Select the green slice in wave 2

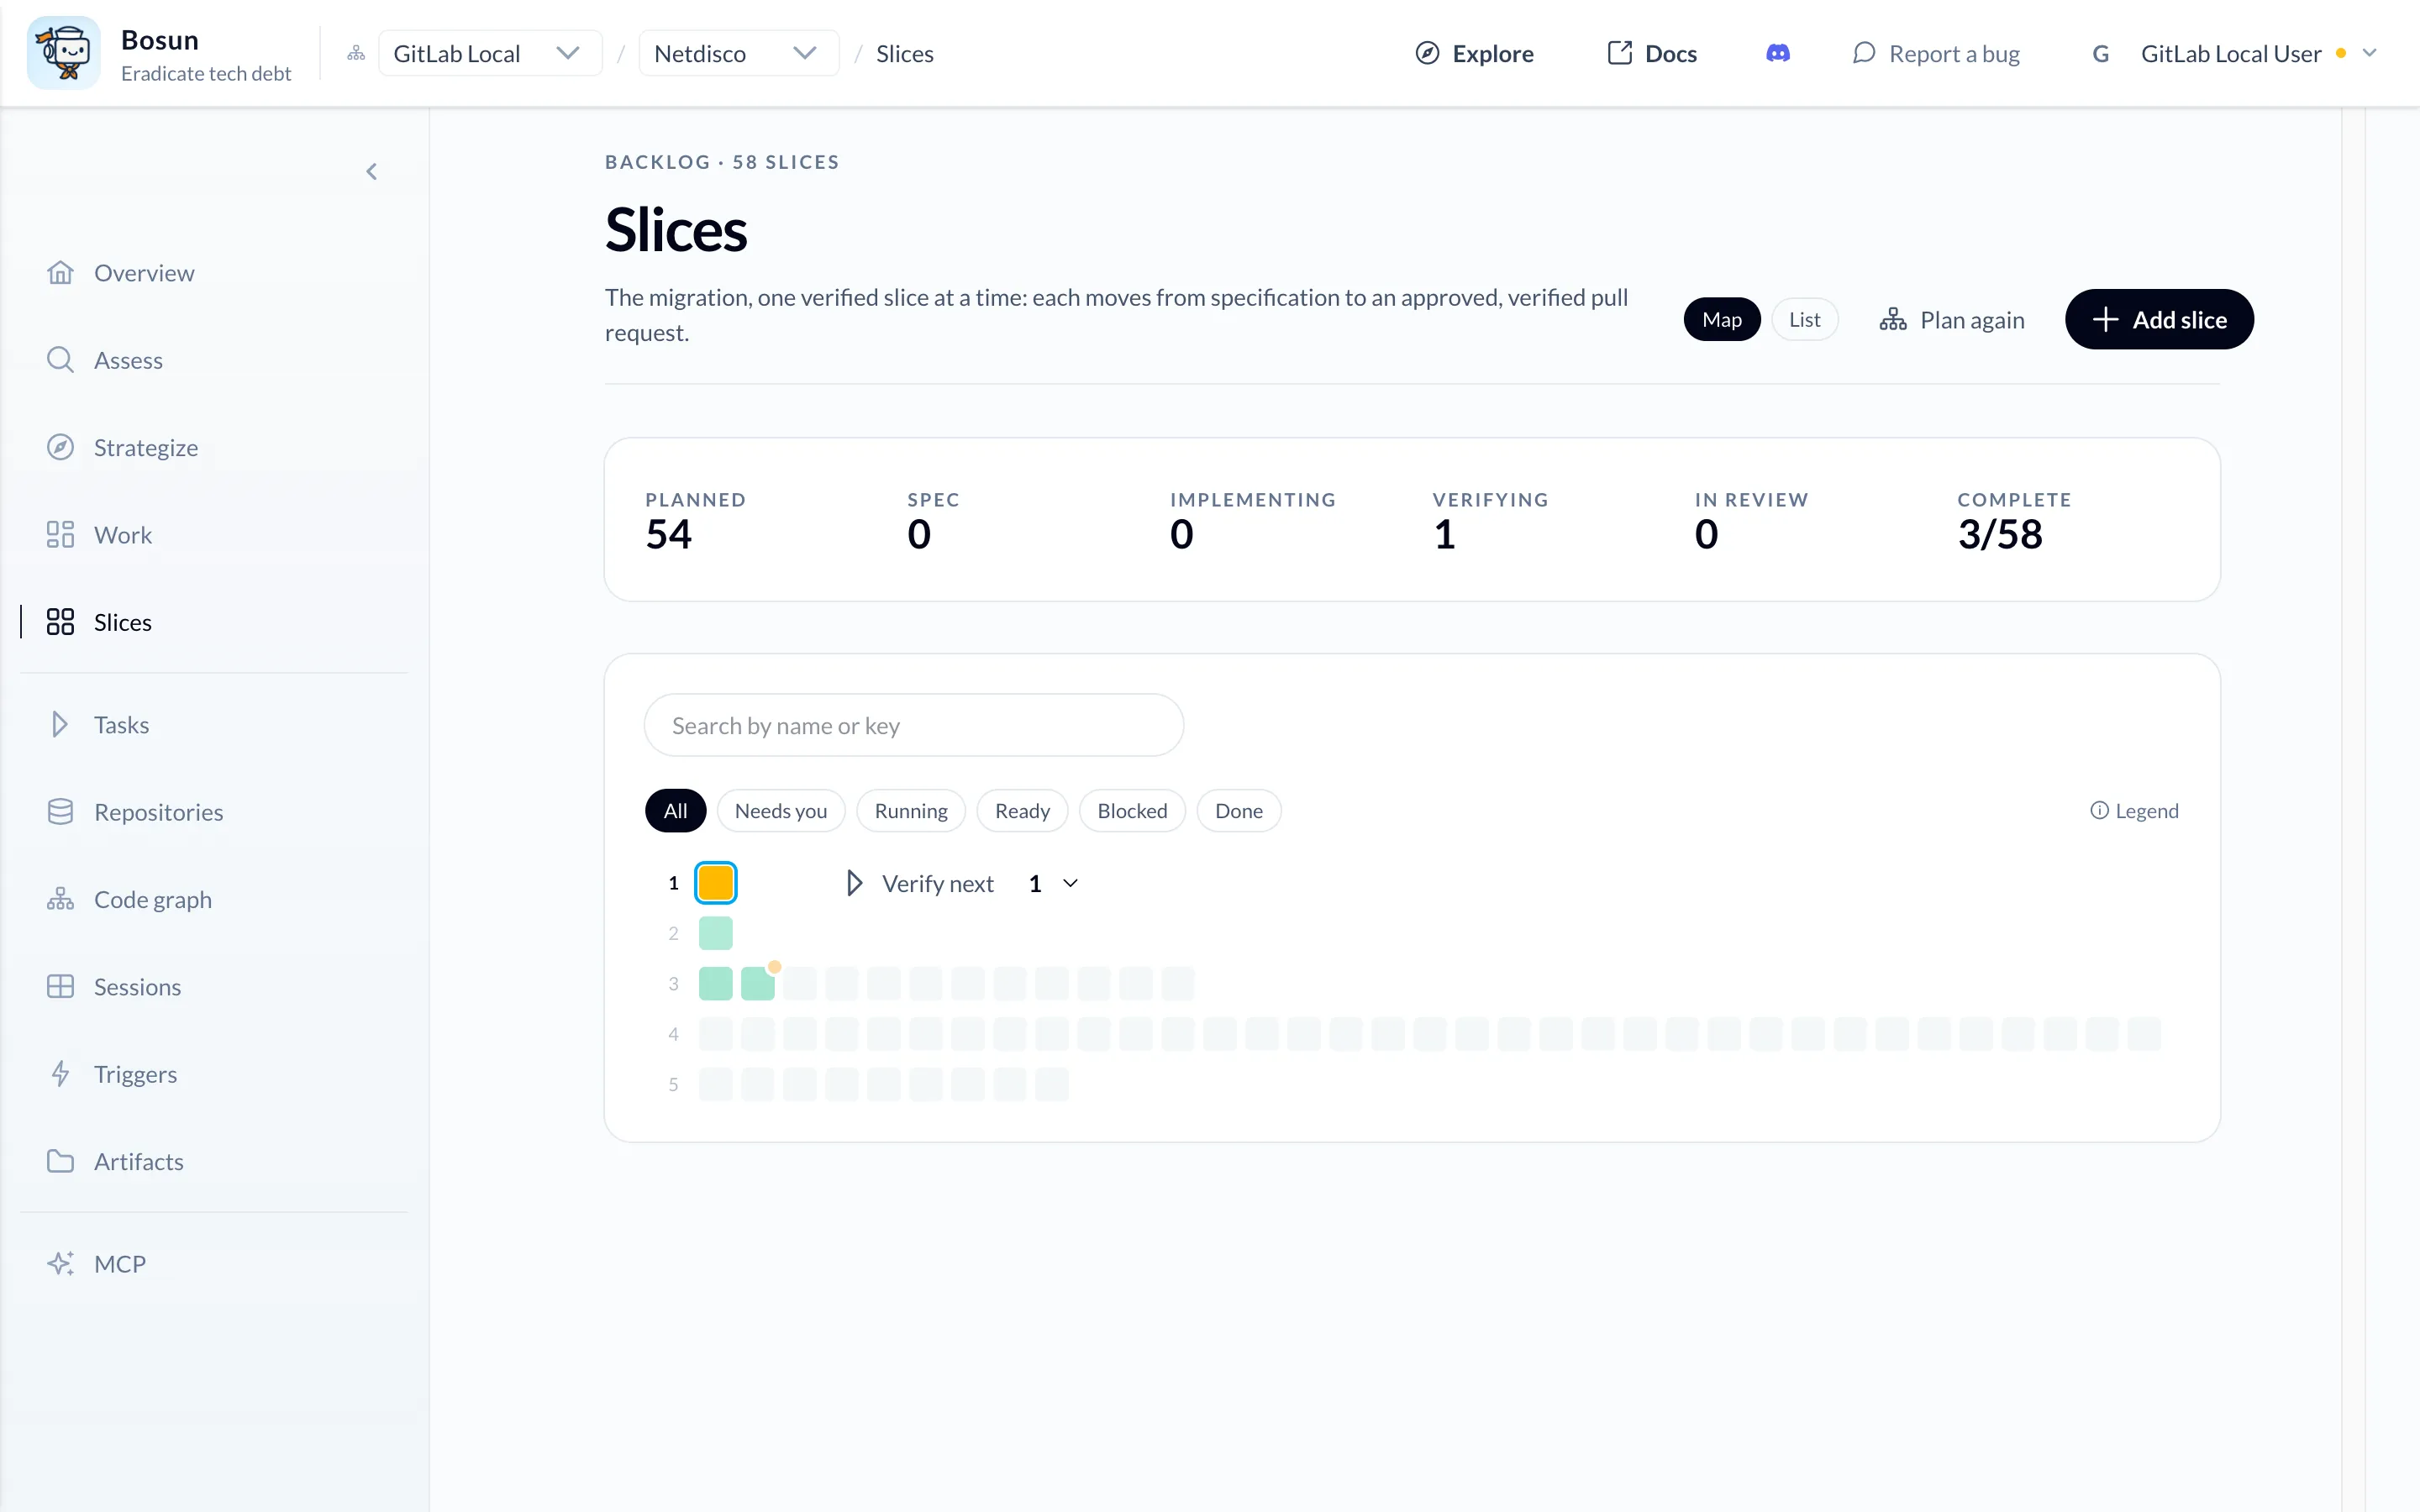click(716, 933)
